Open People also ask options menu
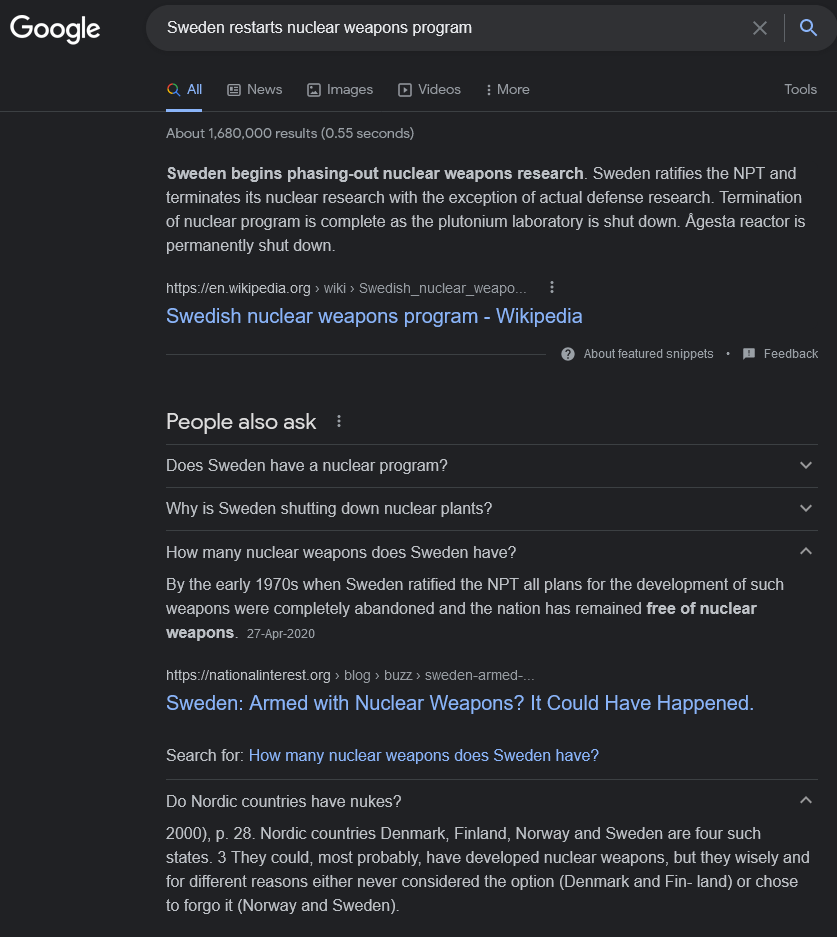This screenshot has width=837, height=937. (x=339, y=422)
